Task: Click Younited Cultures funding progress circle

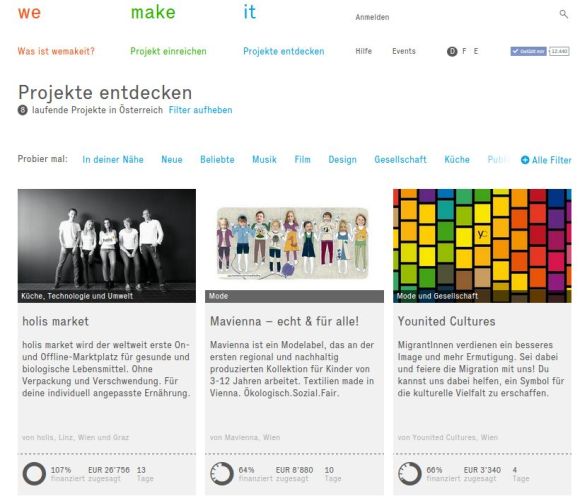Action: tap(410, 474)
